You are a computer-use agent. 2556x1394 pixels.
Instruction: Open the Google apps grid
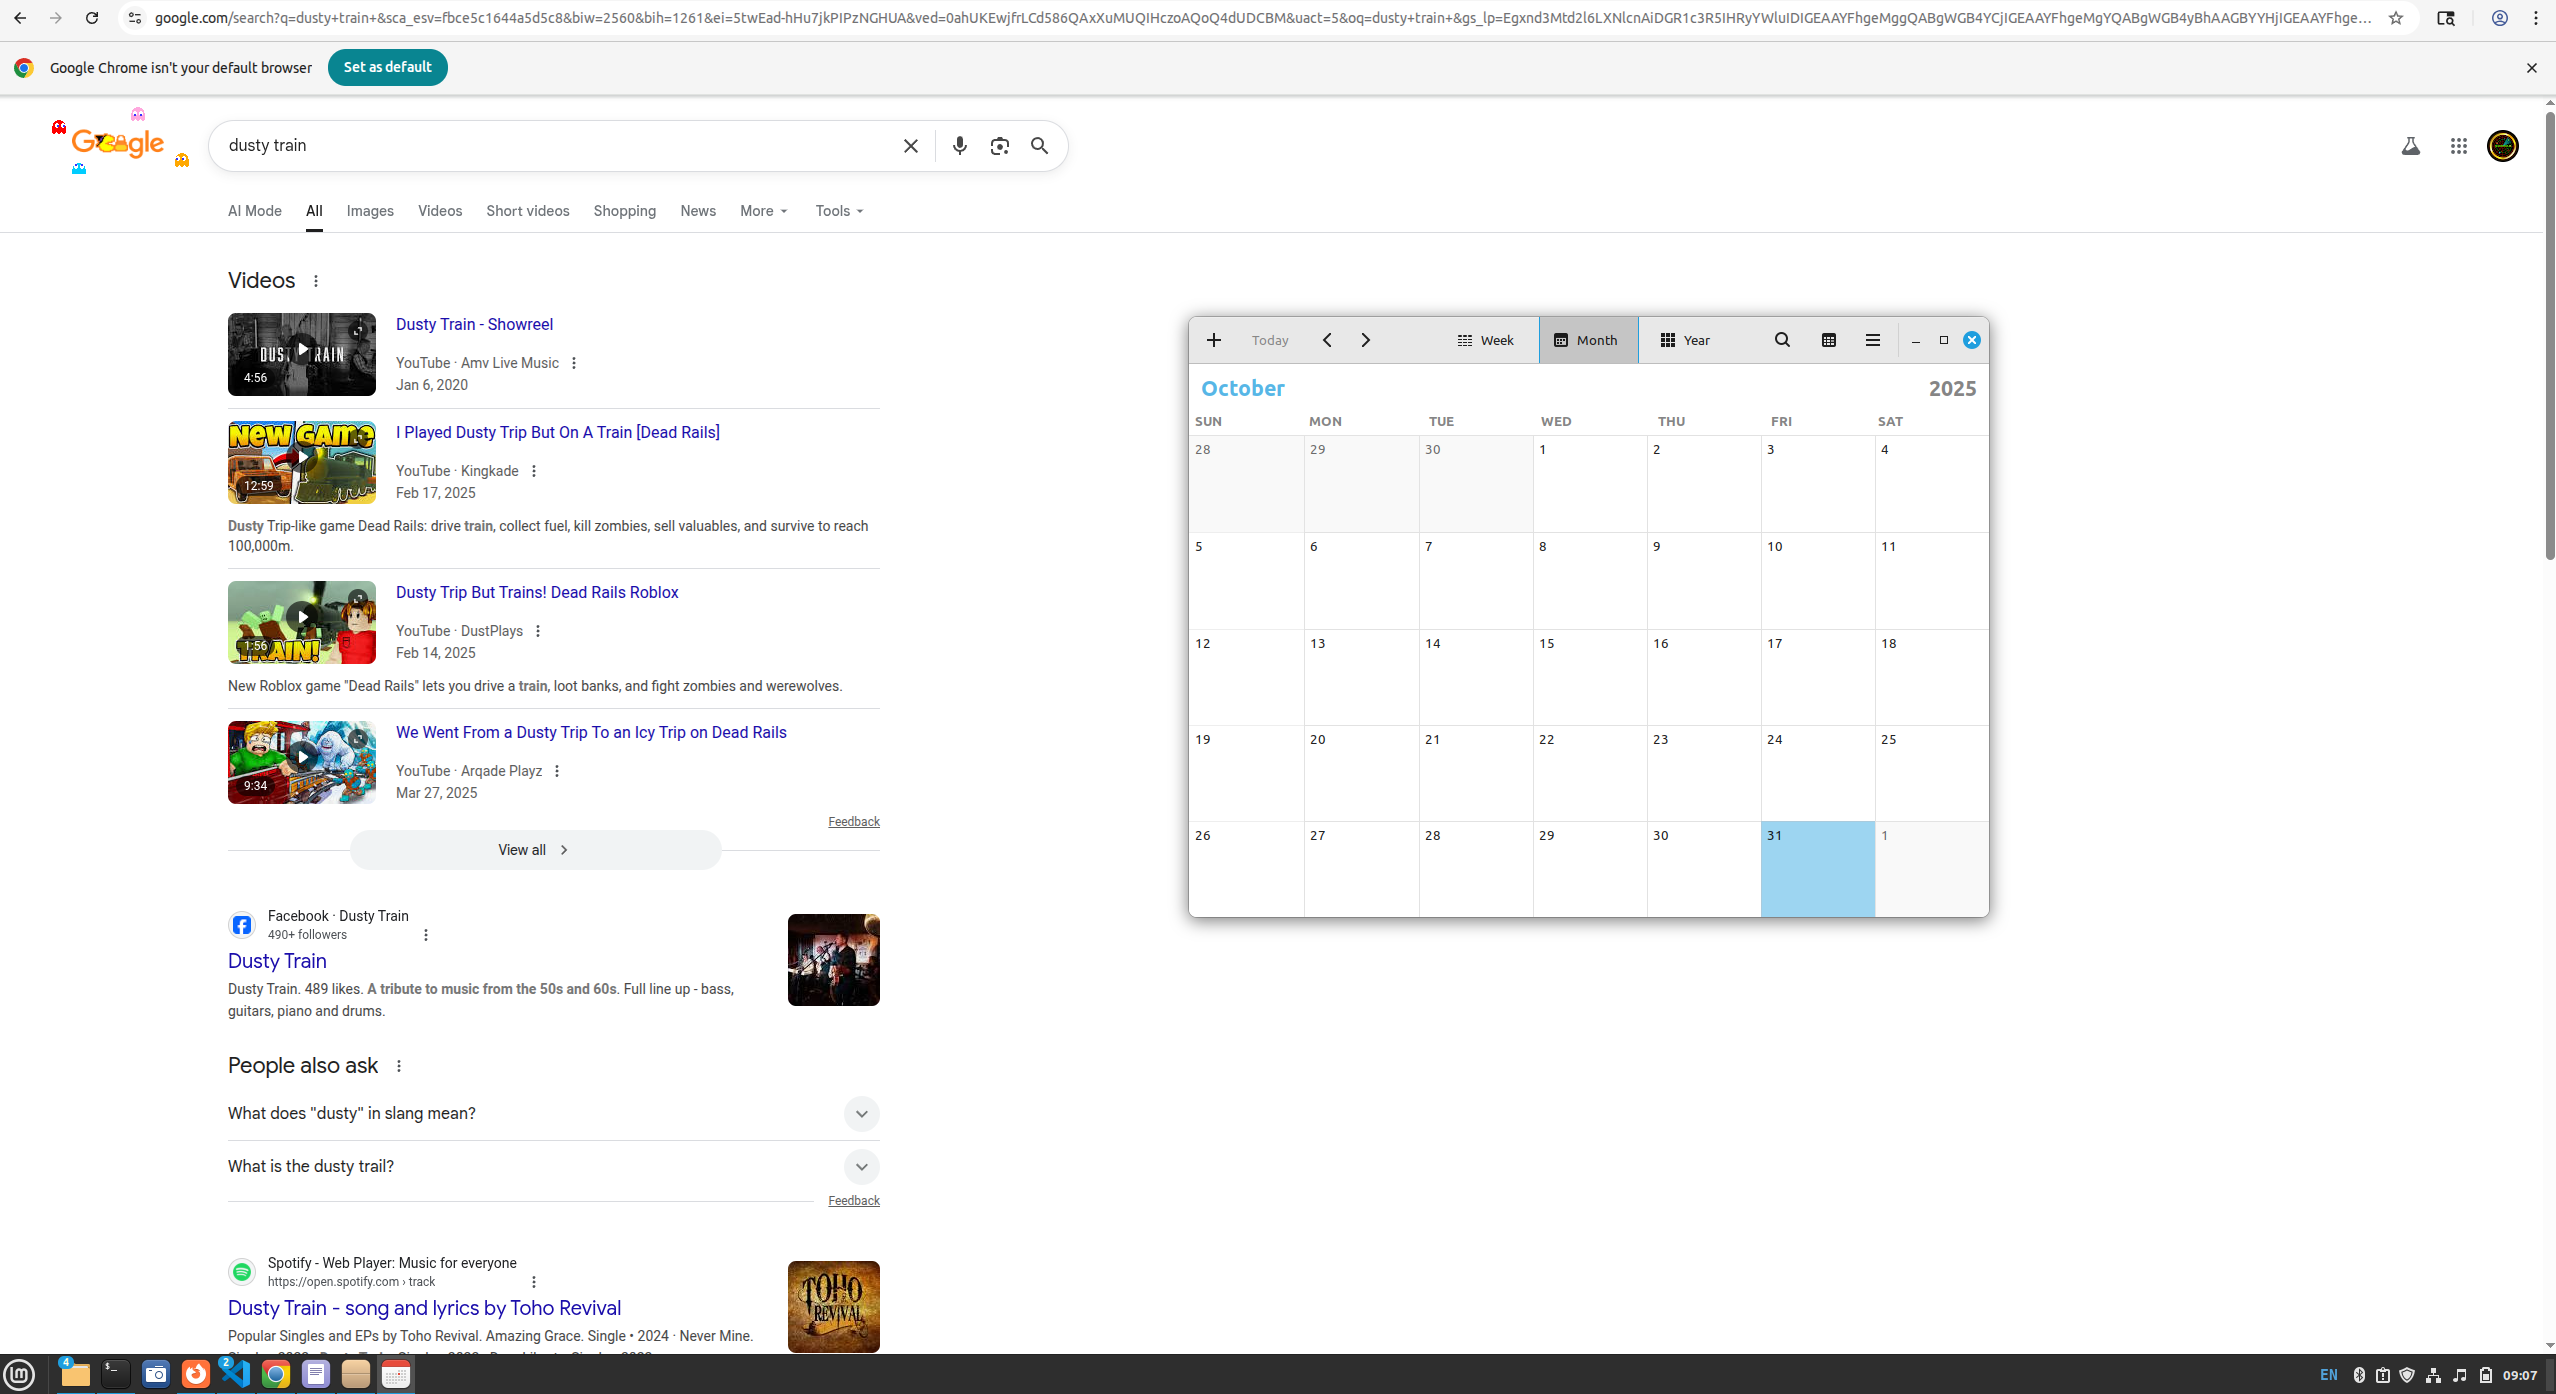(2458, 146)
